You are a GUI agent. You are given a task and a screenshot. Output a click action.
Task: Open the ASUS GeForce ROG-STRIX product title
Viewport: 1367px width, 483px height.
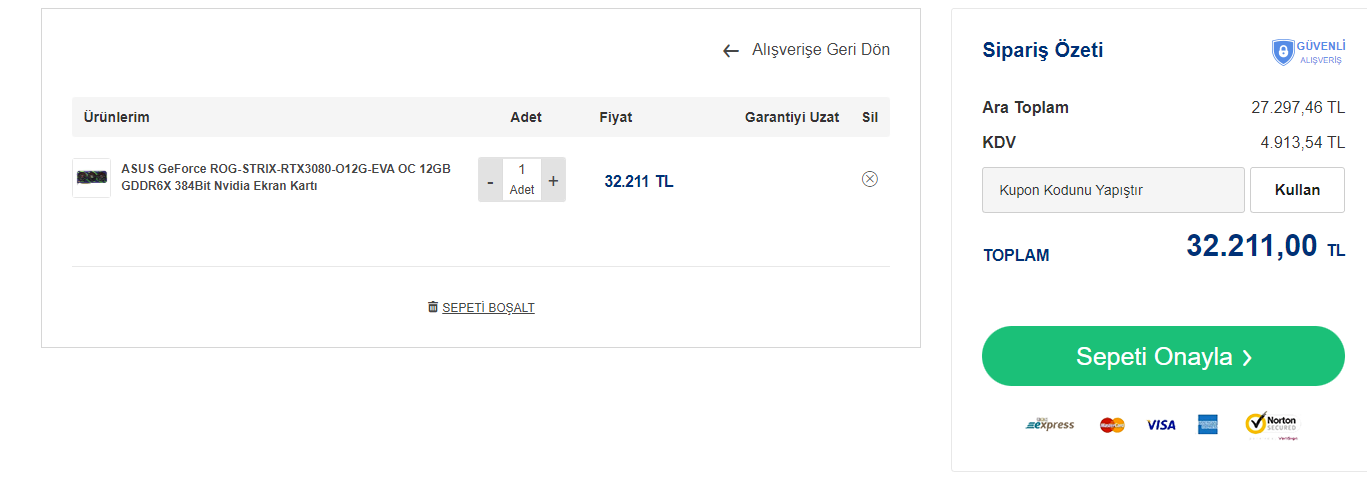click(x=286, y=177)
